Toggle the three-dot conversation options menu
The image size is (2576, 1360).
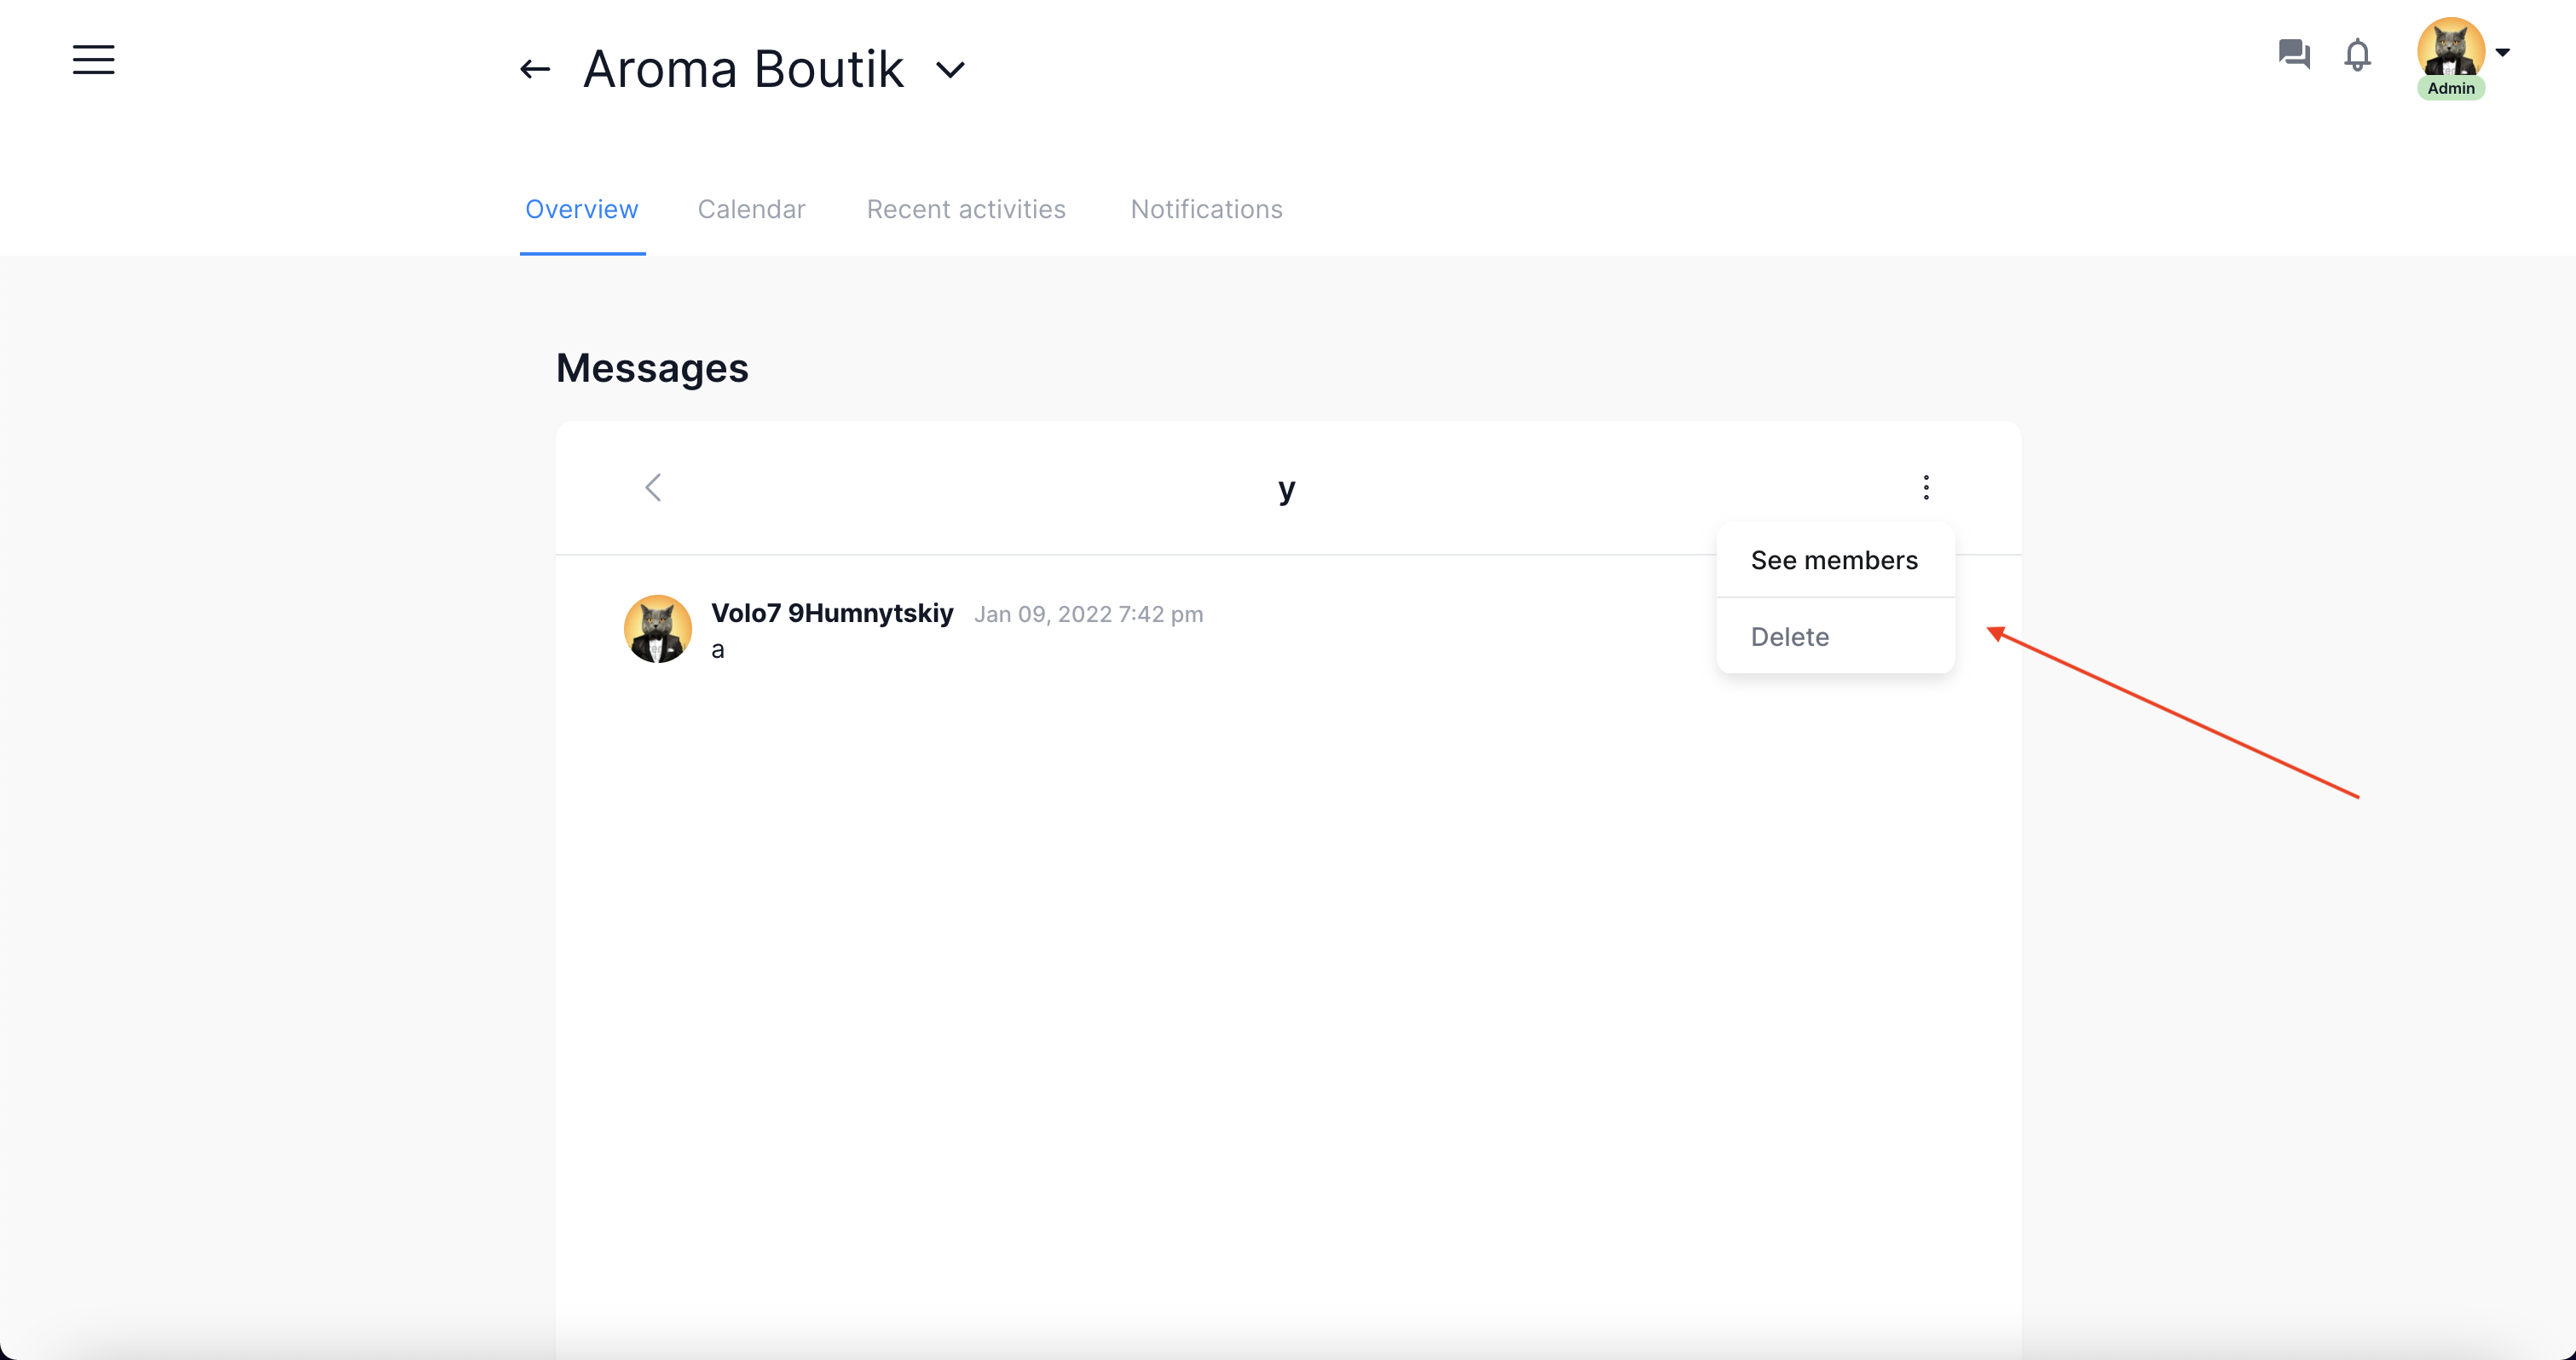coord(1926,488)
